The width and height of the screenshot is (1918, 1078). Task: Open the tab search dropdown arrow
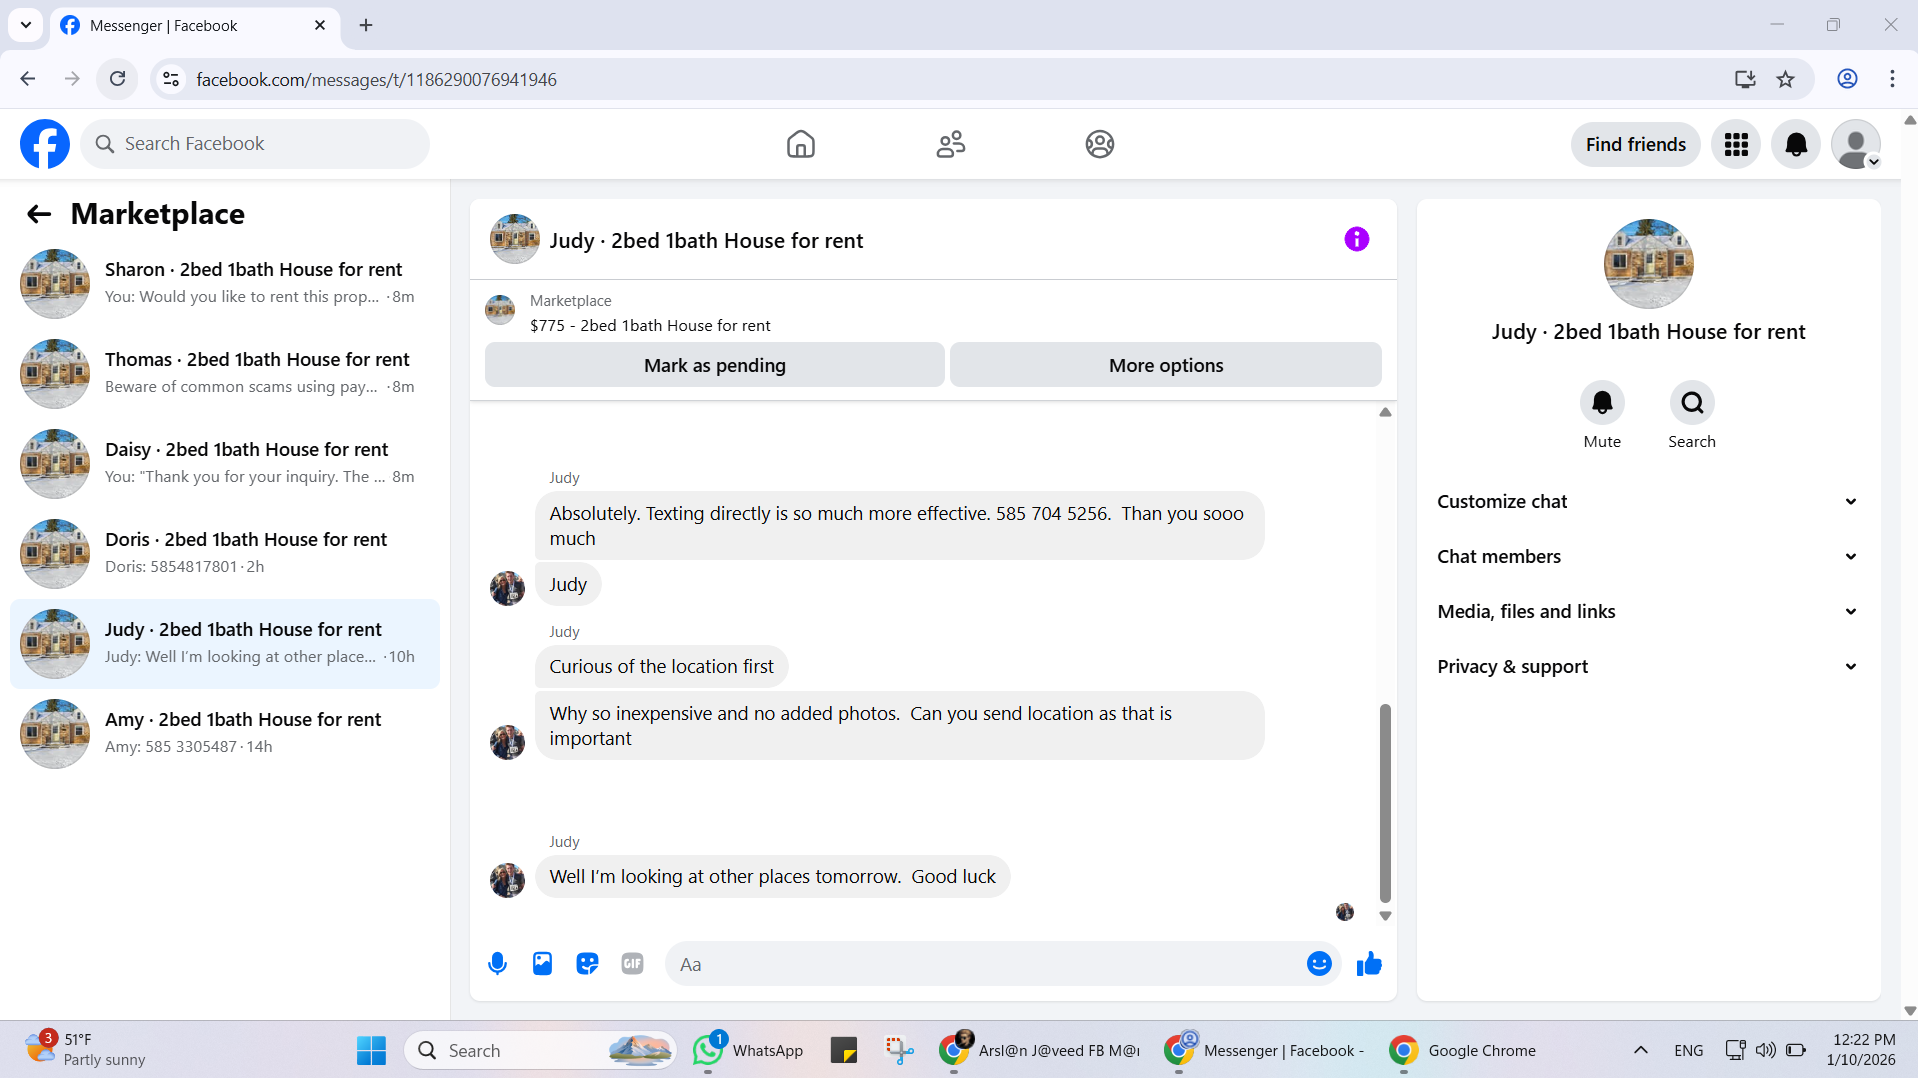coord(26,25)
